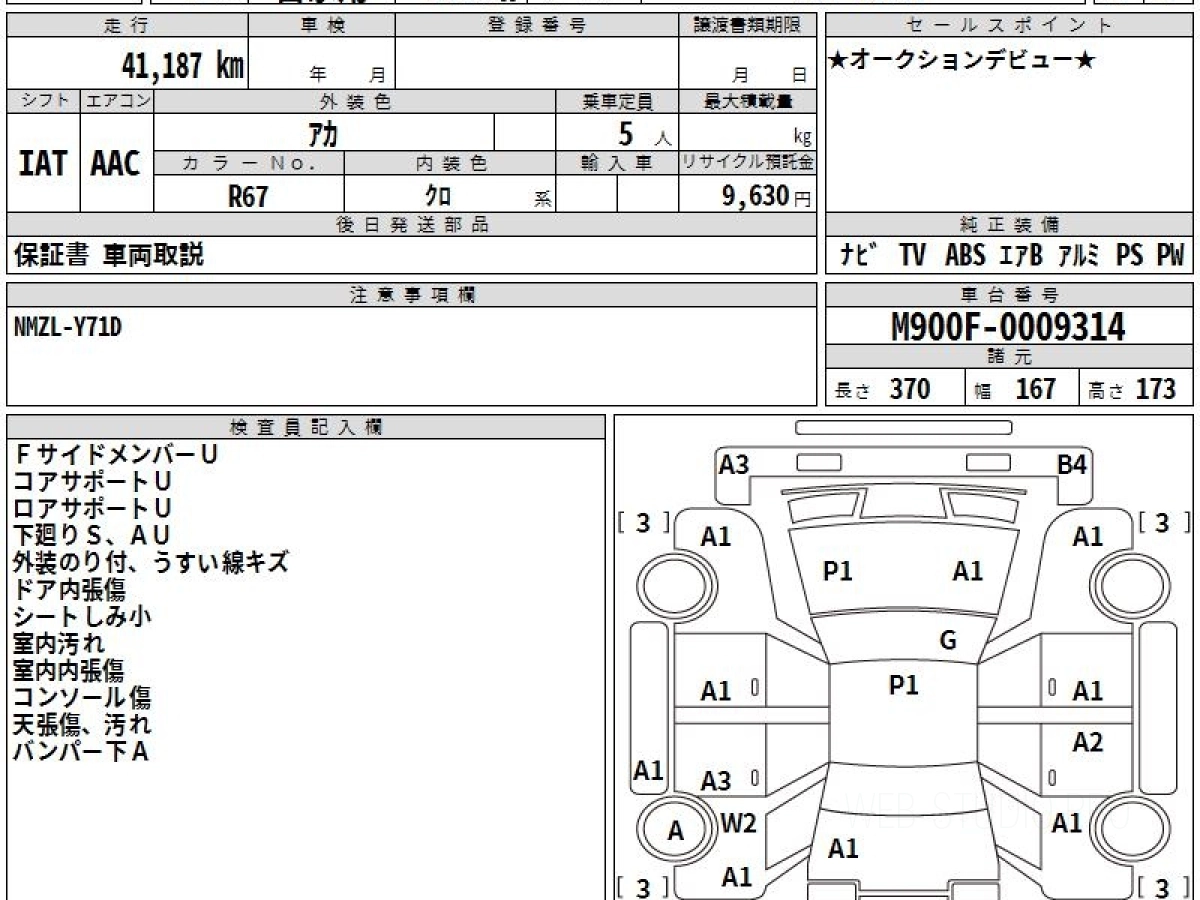Select the inspector note コンソール傷
1200x900 pixels.
click(x=82, y=697)
